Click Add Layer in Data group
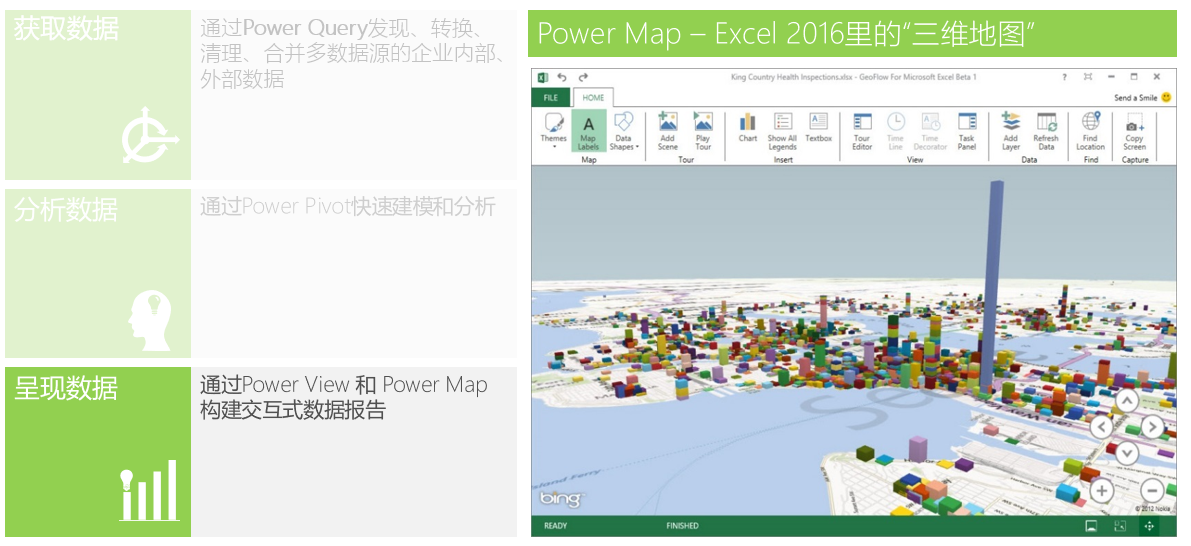The image size is (1191, 546). [1010, 130]
